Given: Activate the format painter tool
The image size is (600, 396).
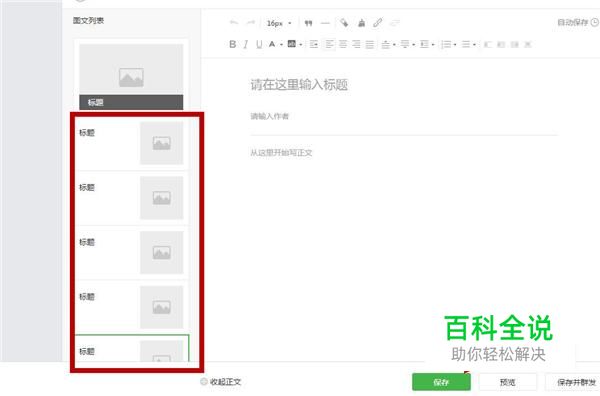Looking at the screenshot, I should pos(344,23).
